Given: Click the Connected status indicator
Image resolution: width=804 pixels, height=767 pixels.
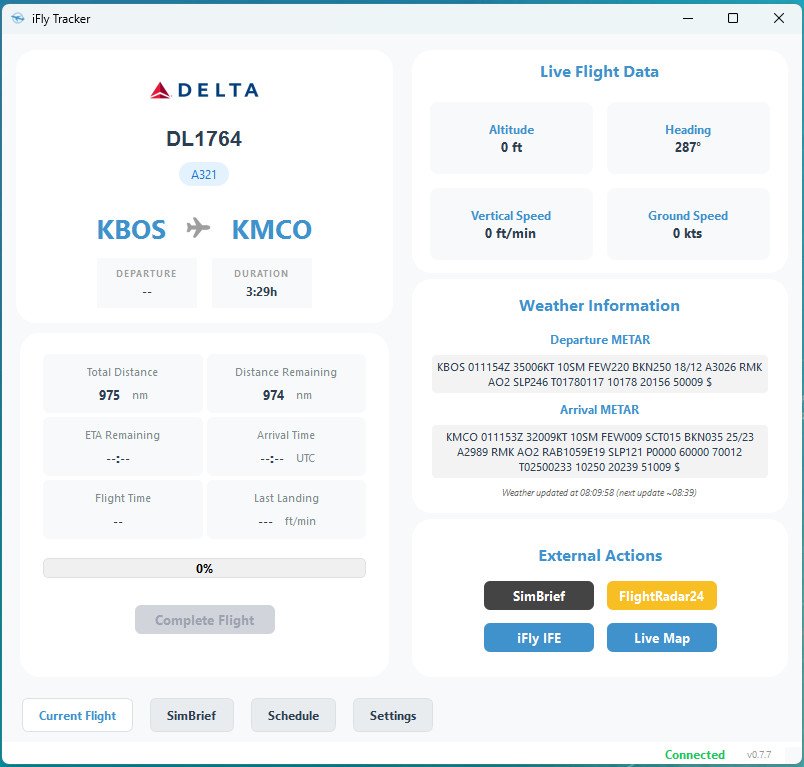Looking at the screenshot, I should (695, 755).
